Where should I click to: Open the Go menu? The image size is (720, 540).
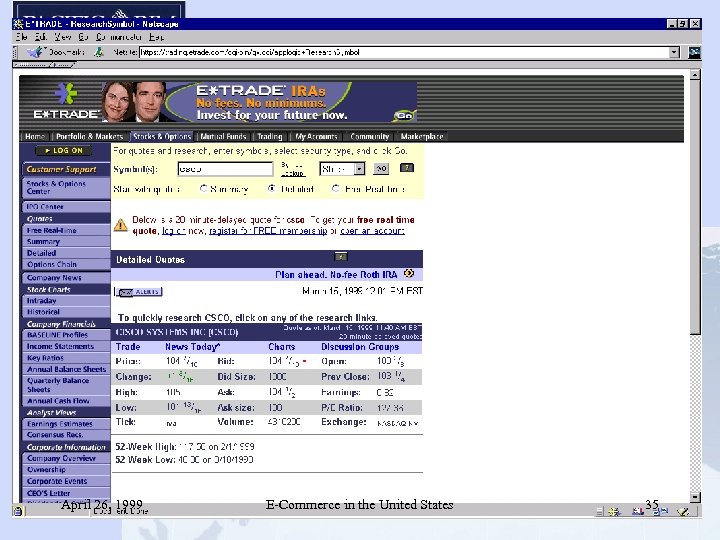coord(83,37)
